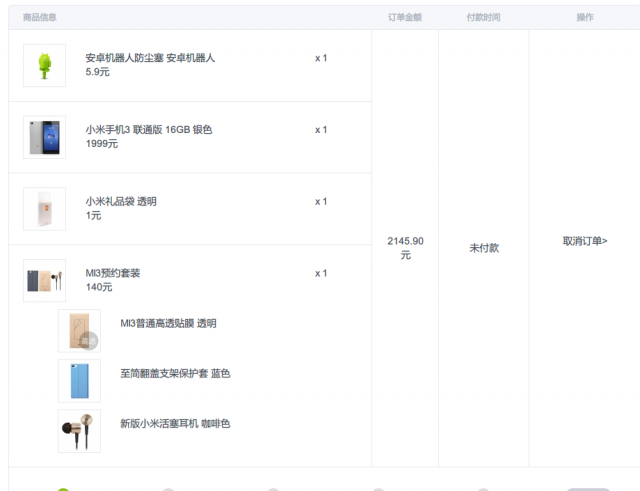Viewport: 640px width, 491px height.
Task: Click the 操作 column header
Action: tap(585, 17)
